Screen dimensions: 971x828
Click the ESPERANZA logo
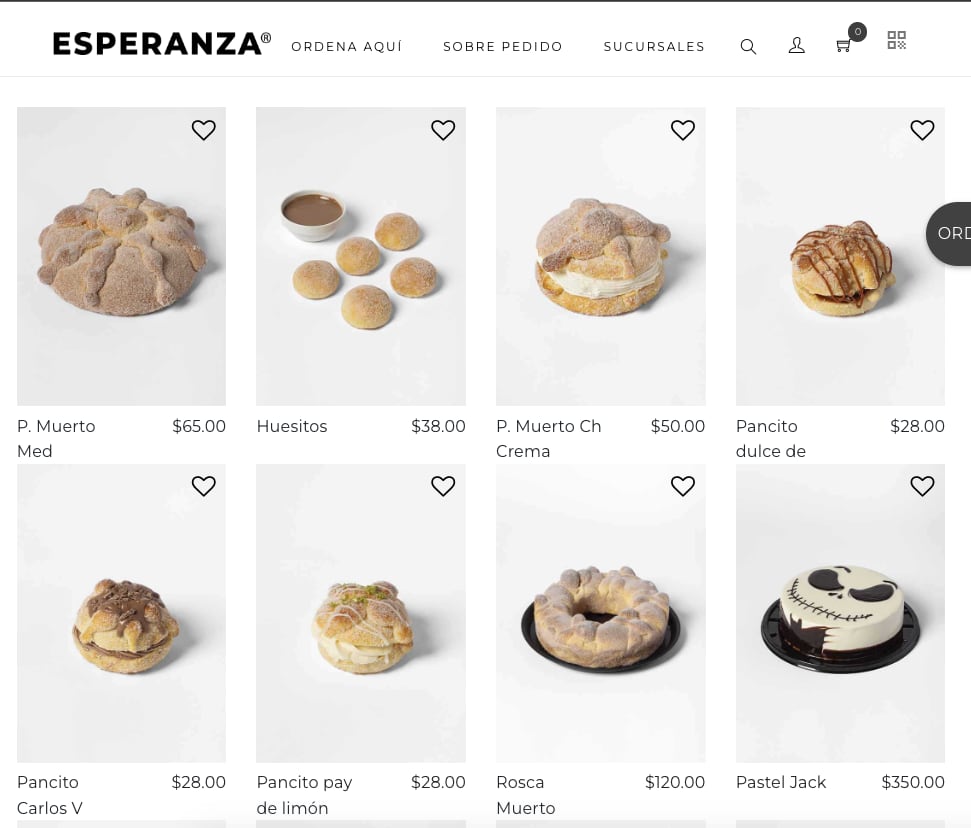tap(160, 42)
